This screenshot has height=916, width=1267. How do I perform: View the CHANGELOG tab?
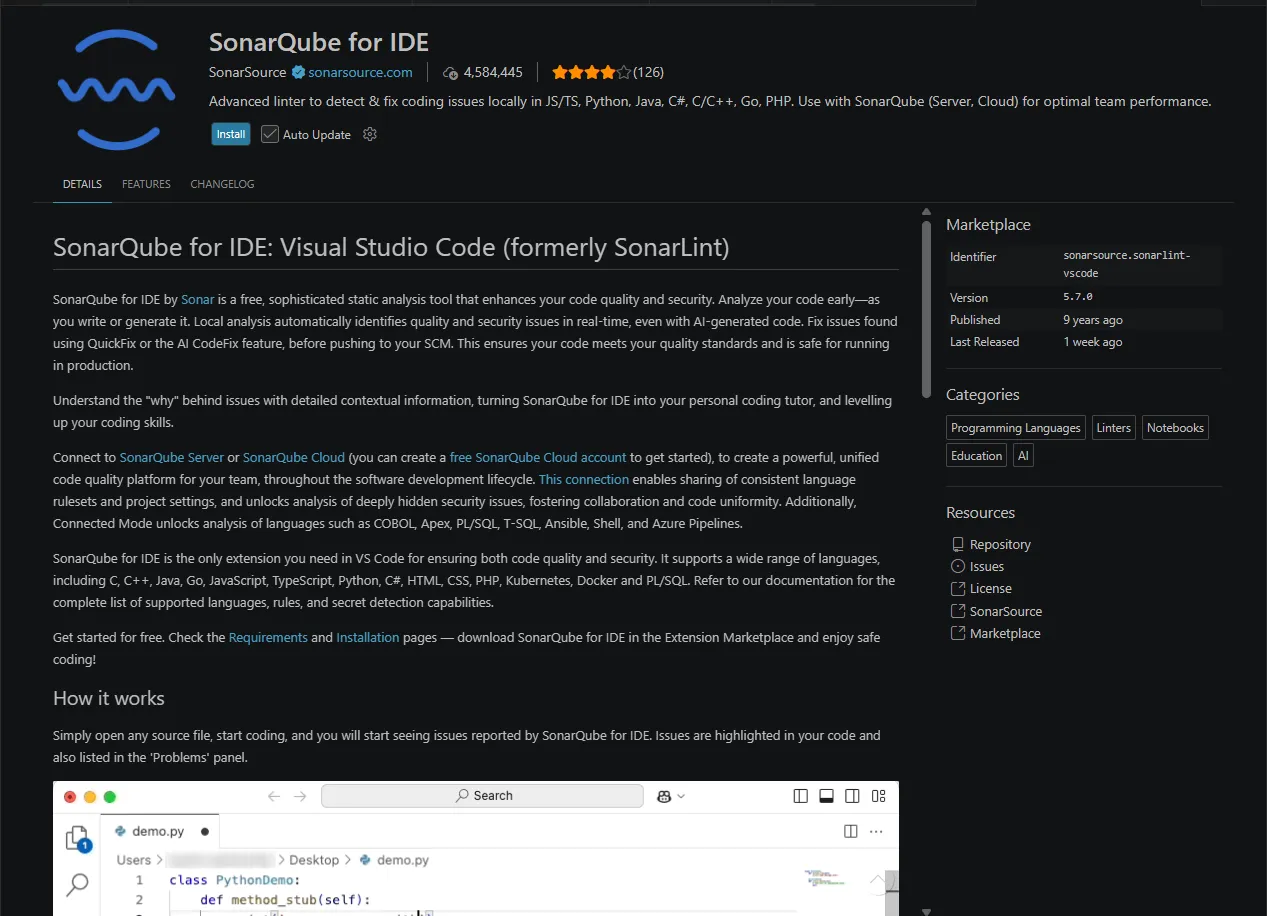tap(222, 184)
